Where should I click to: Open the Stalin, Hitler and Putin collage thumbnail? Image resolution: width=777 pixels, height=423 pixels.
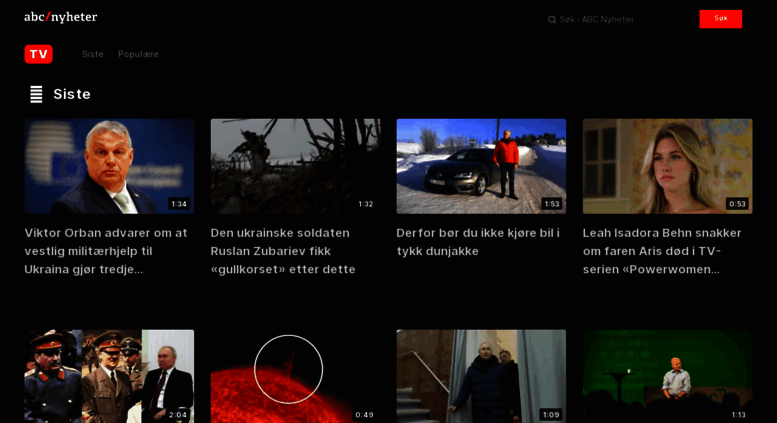click(109, 376)
